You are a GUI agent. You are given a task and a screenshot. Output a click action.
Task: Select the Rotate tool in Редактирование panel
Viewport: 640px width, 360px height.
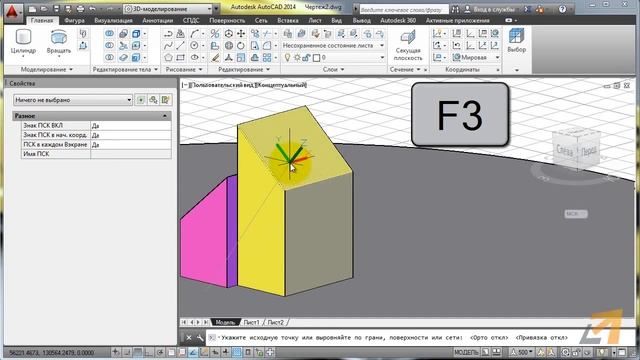[241, 46]
